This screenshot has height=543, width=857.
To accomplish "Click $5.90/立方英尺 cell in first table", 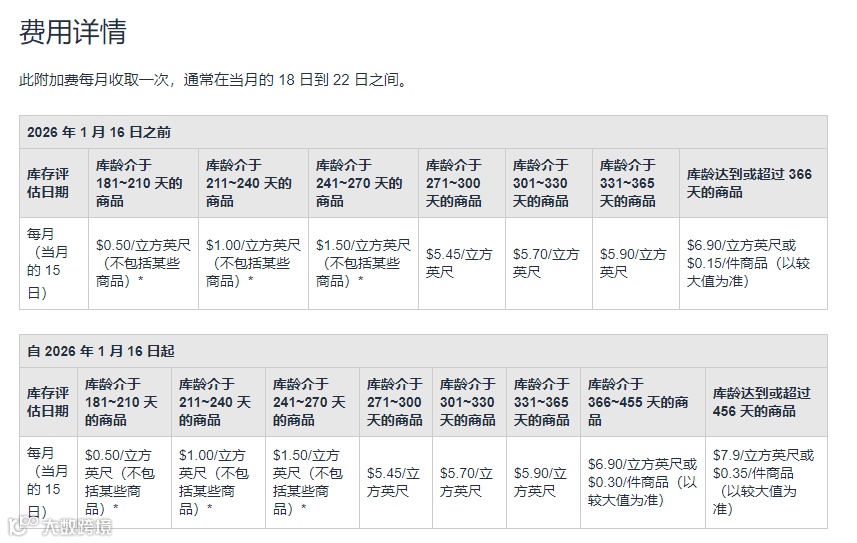I will (x=636, y=264).
